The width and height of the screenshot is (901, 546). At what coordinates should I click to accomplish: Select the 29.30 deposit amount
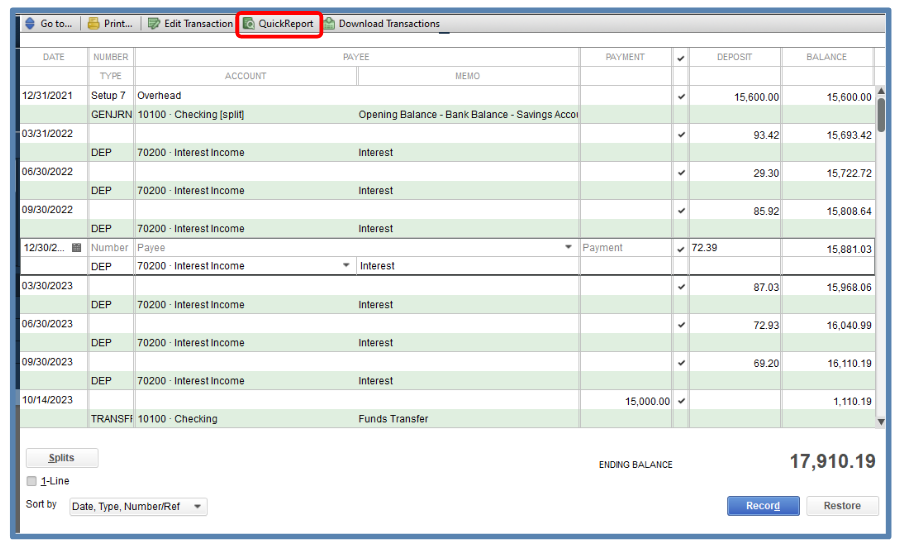(x=766, y=173)
